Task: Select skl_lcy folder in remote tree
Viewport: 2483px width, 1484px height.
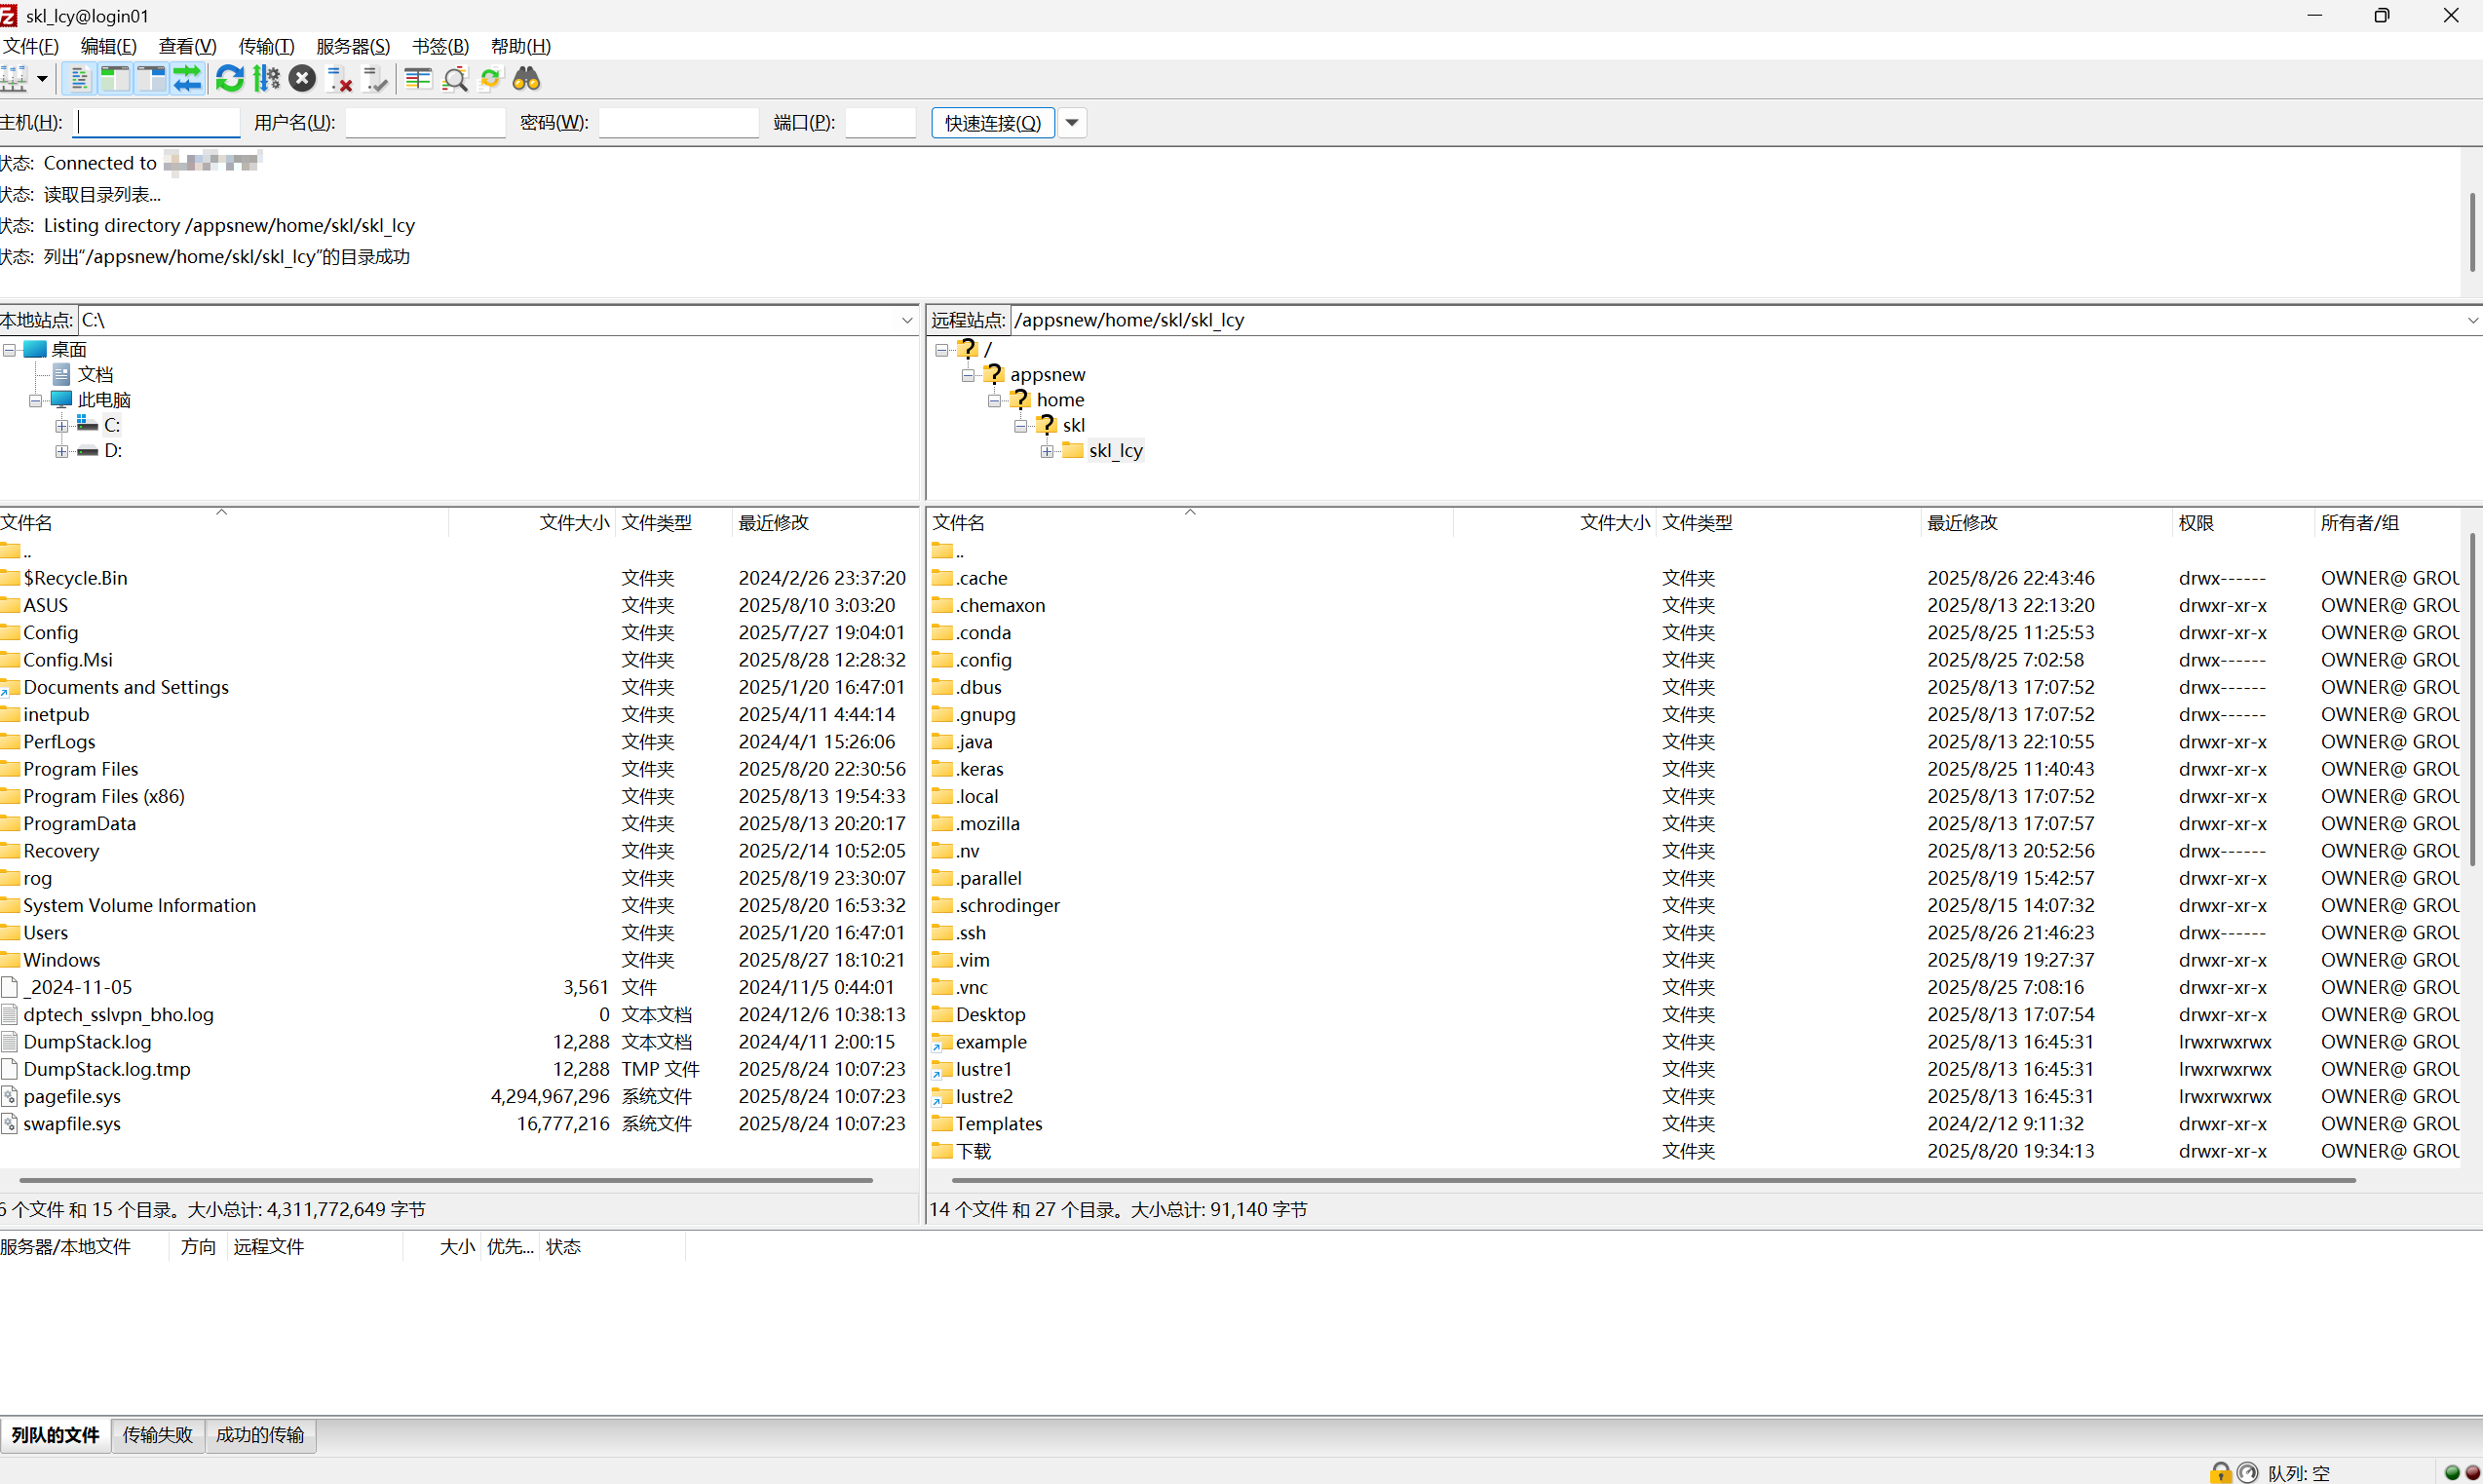Action: point(1115,450)
